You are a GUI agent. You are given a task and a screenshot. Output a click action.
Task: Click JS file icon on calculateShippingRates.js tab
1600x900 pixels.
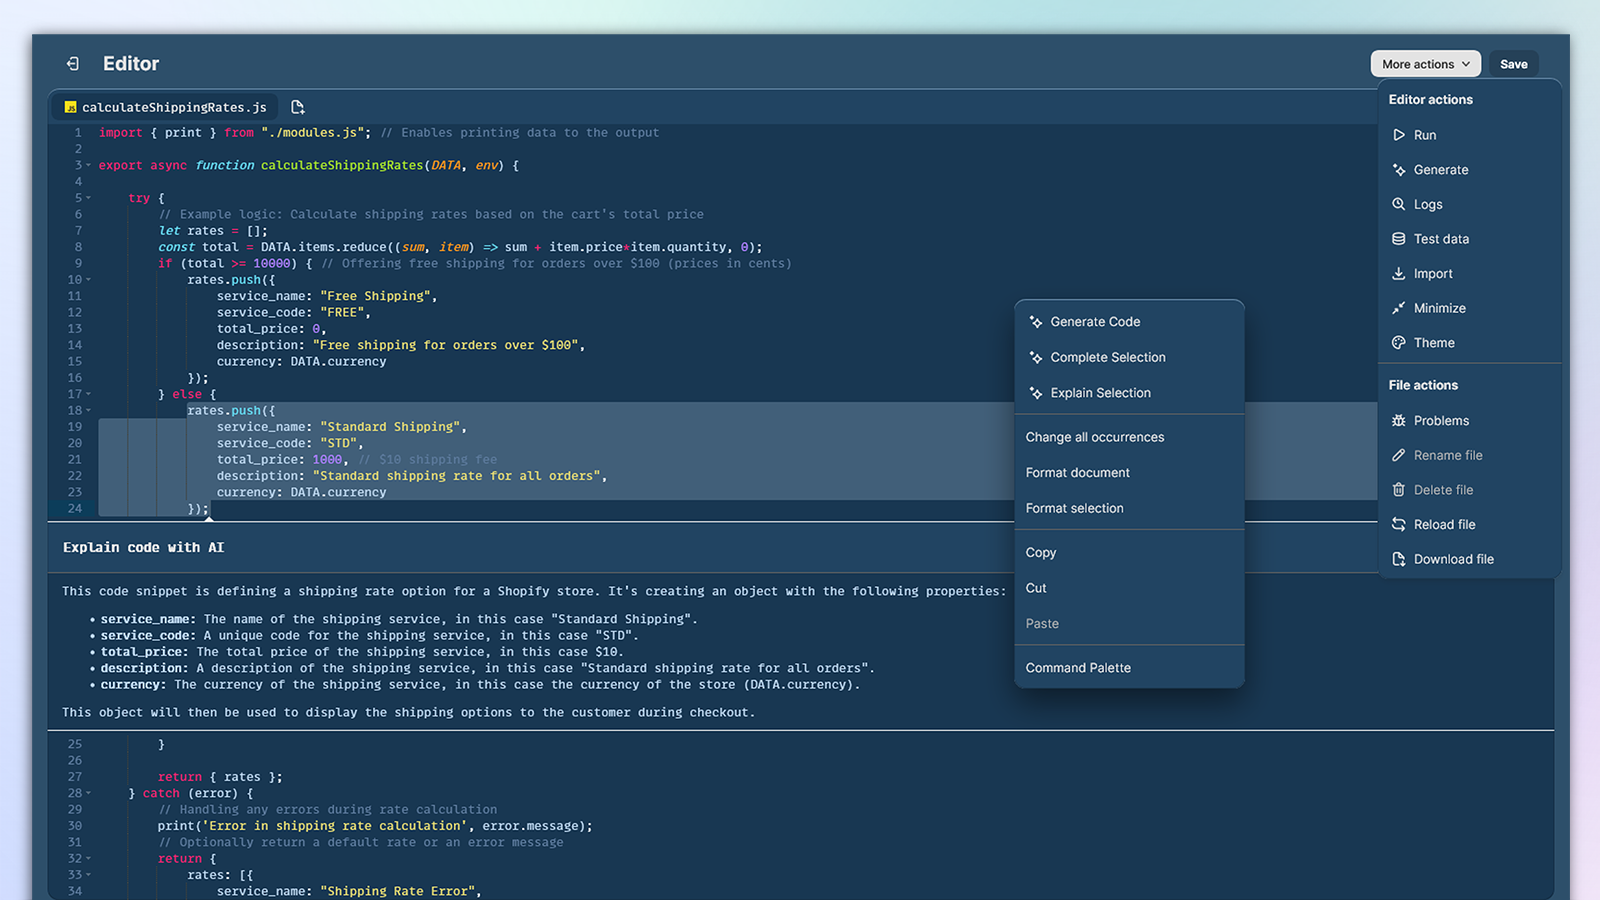[x=70, y=107]
